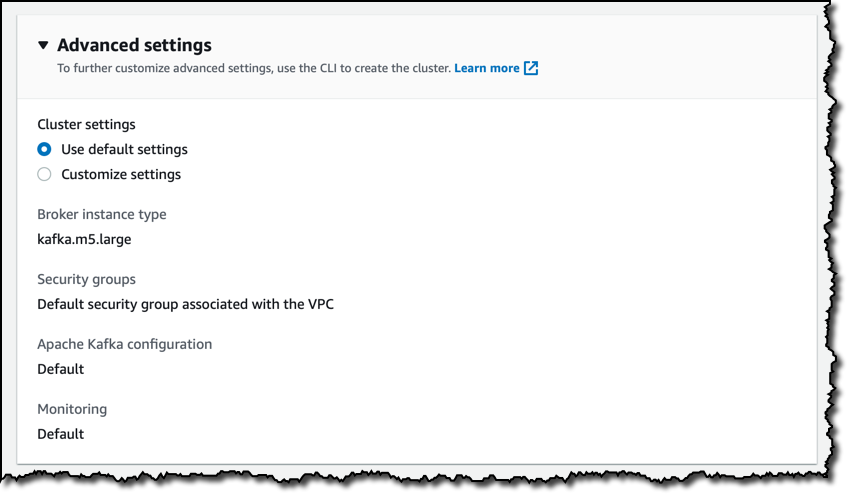847x494 pixels.
Task: Open the Learn more link
Action: (x=487, y=68)
